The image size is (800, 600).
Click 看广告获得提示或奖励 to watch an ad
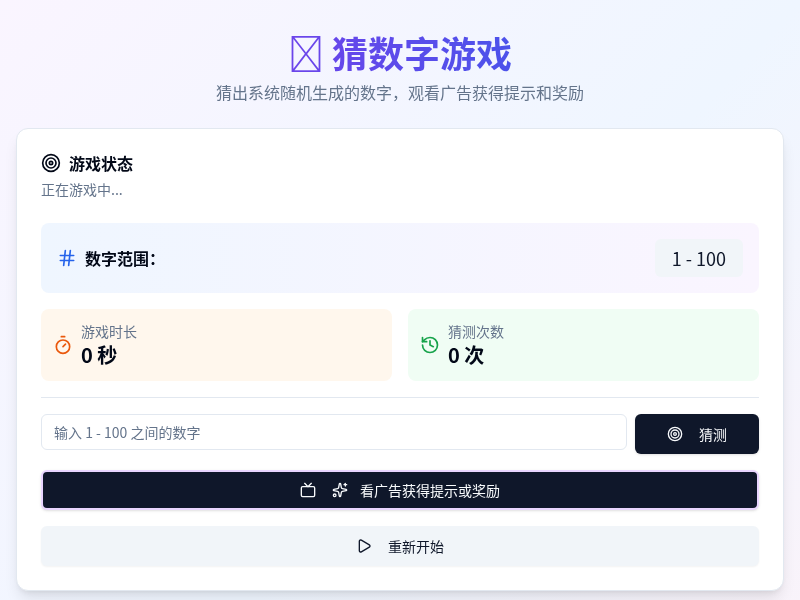point(400,490)
